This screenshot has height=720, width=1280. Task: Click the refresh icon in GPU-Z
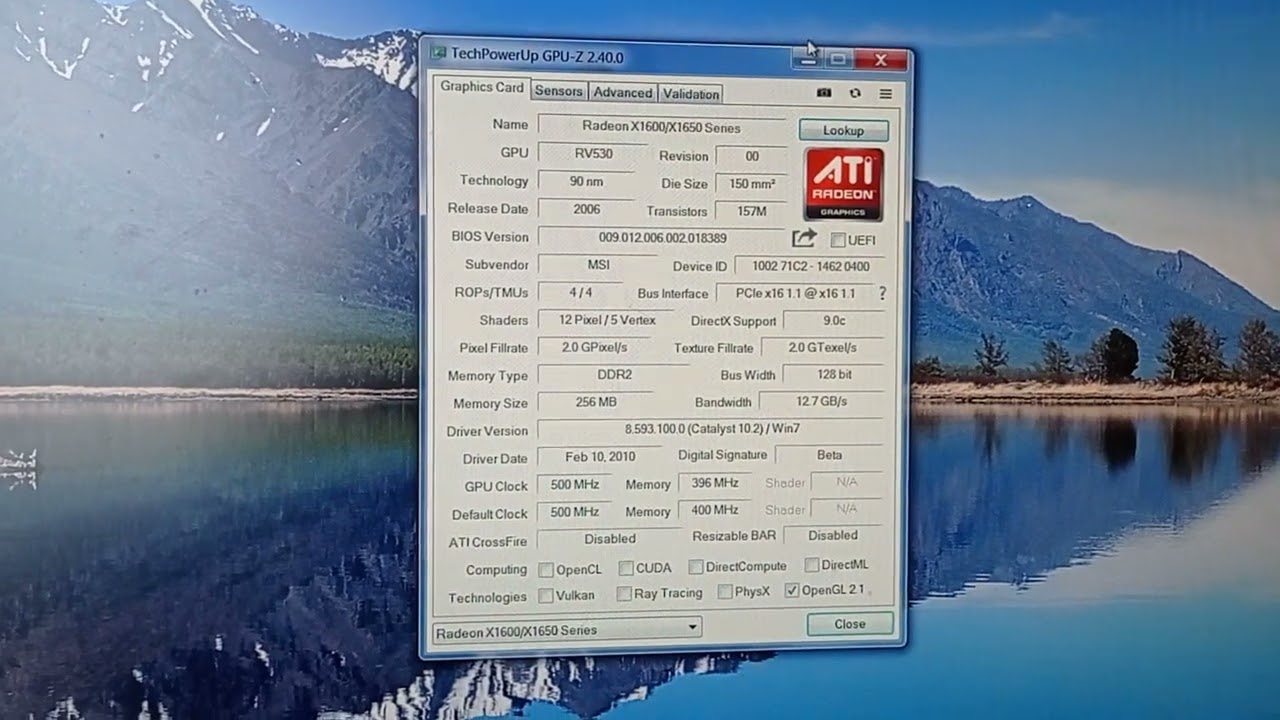click(855, 93)
